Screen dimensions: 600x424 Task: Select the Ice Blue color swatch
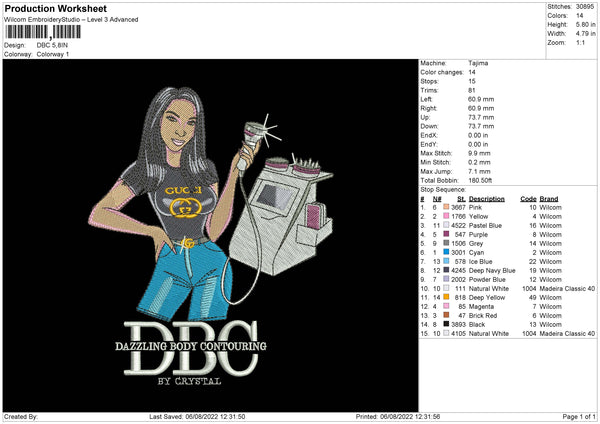pos(446,261)
